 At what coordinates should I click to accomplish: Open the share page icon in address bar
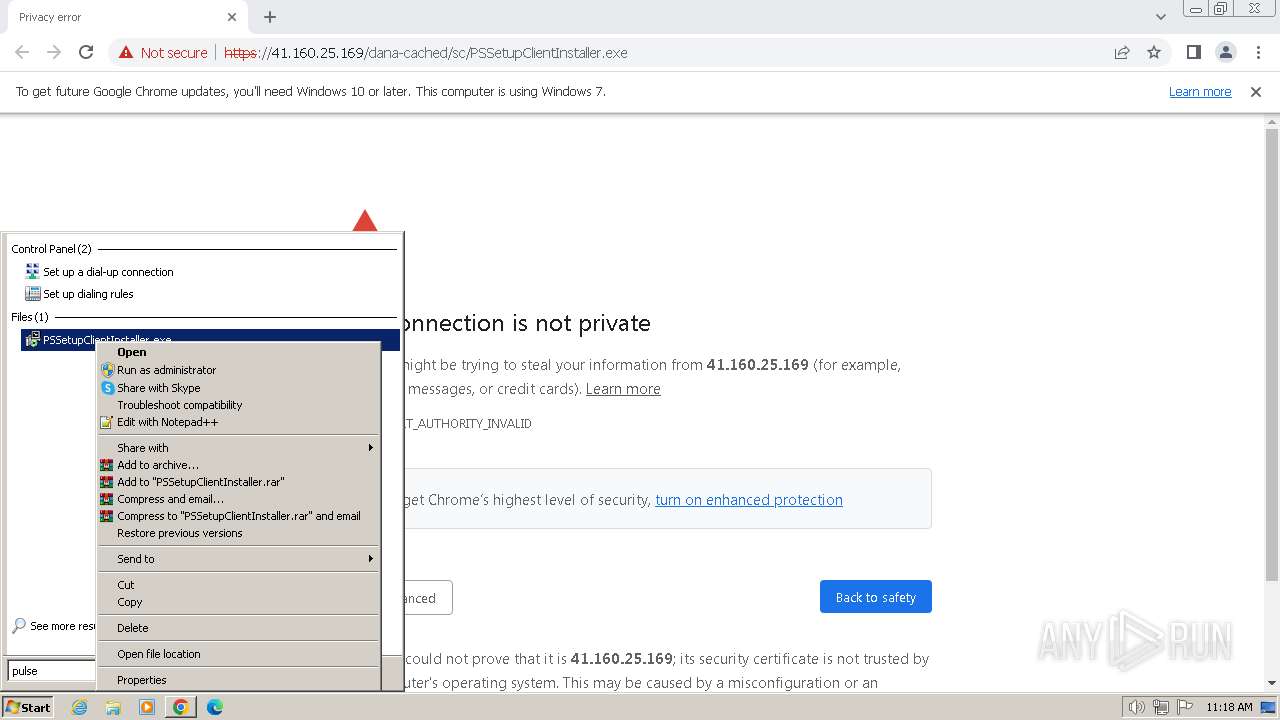[x=1122, y=52]
